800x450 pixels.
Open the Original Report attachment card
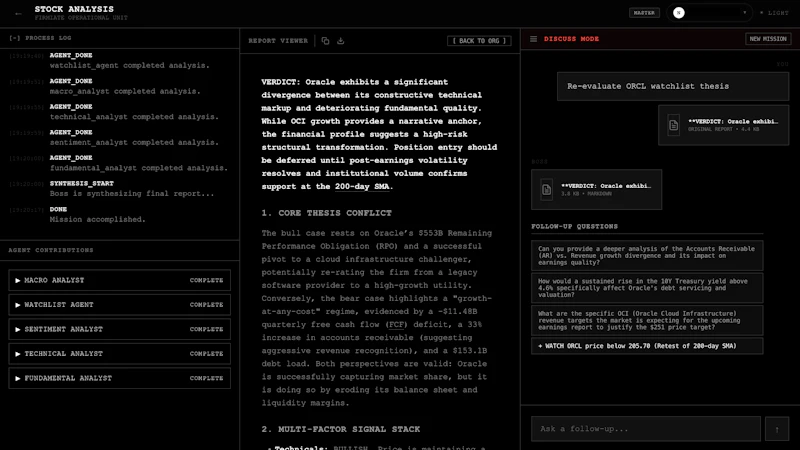pos(723,125)
